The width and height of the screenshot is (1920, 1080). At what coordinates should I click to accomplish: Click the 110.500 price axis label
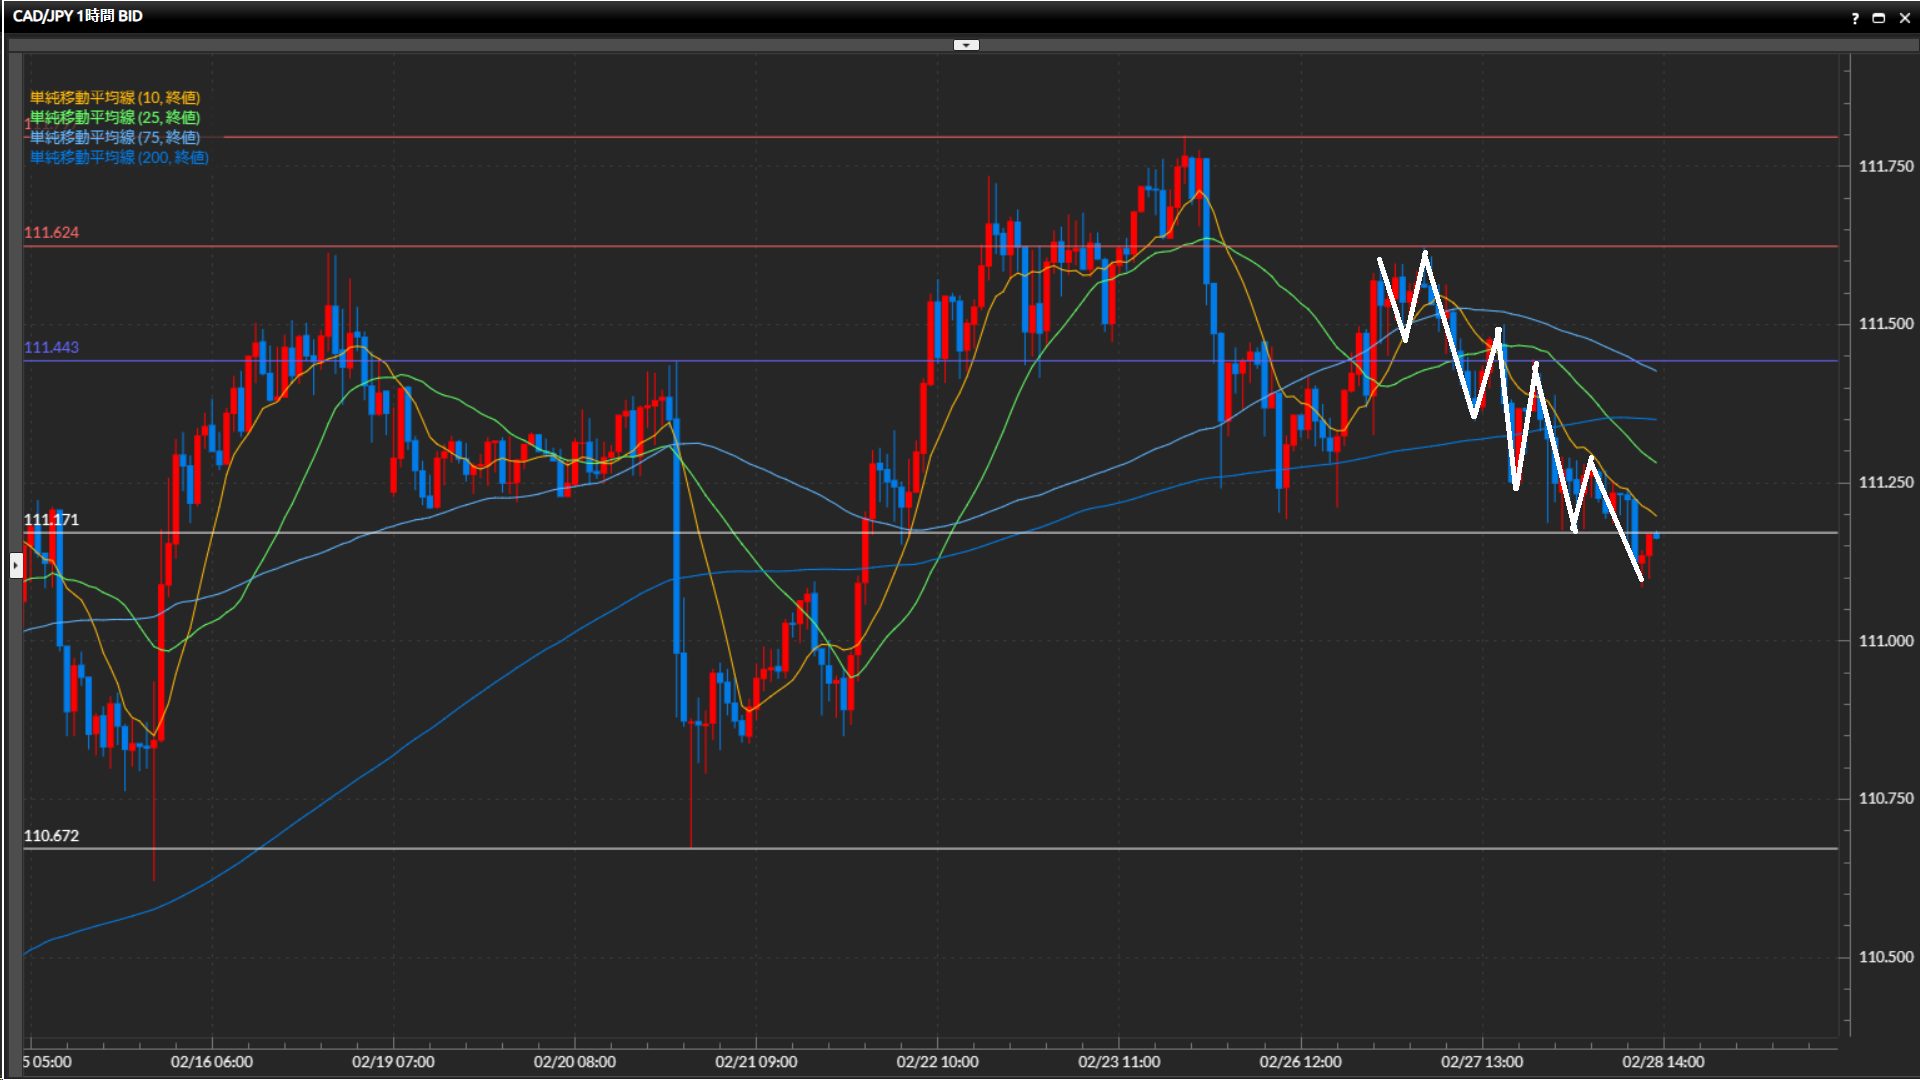click(x=1885, y=956)
